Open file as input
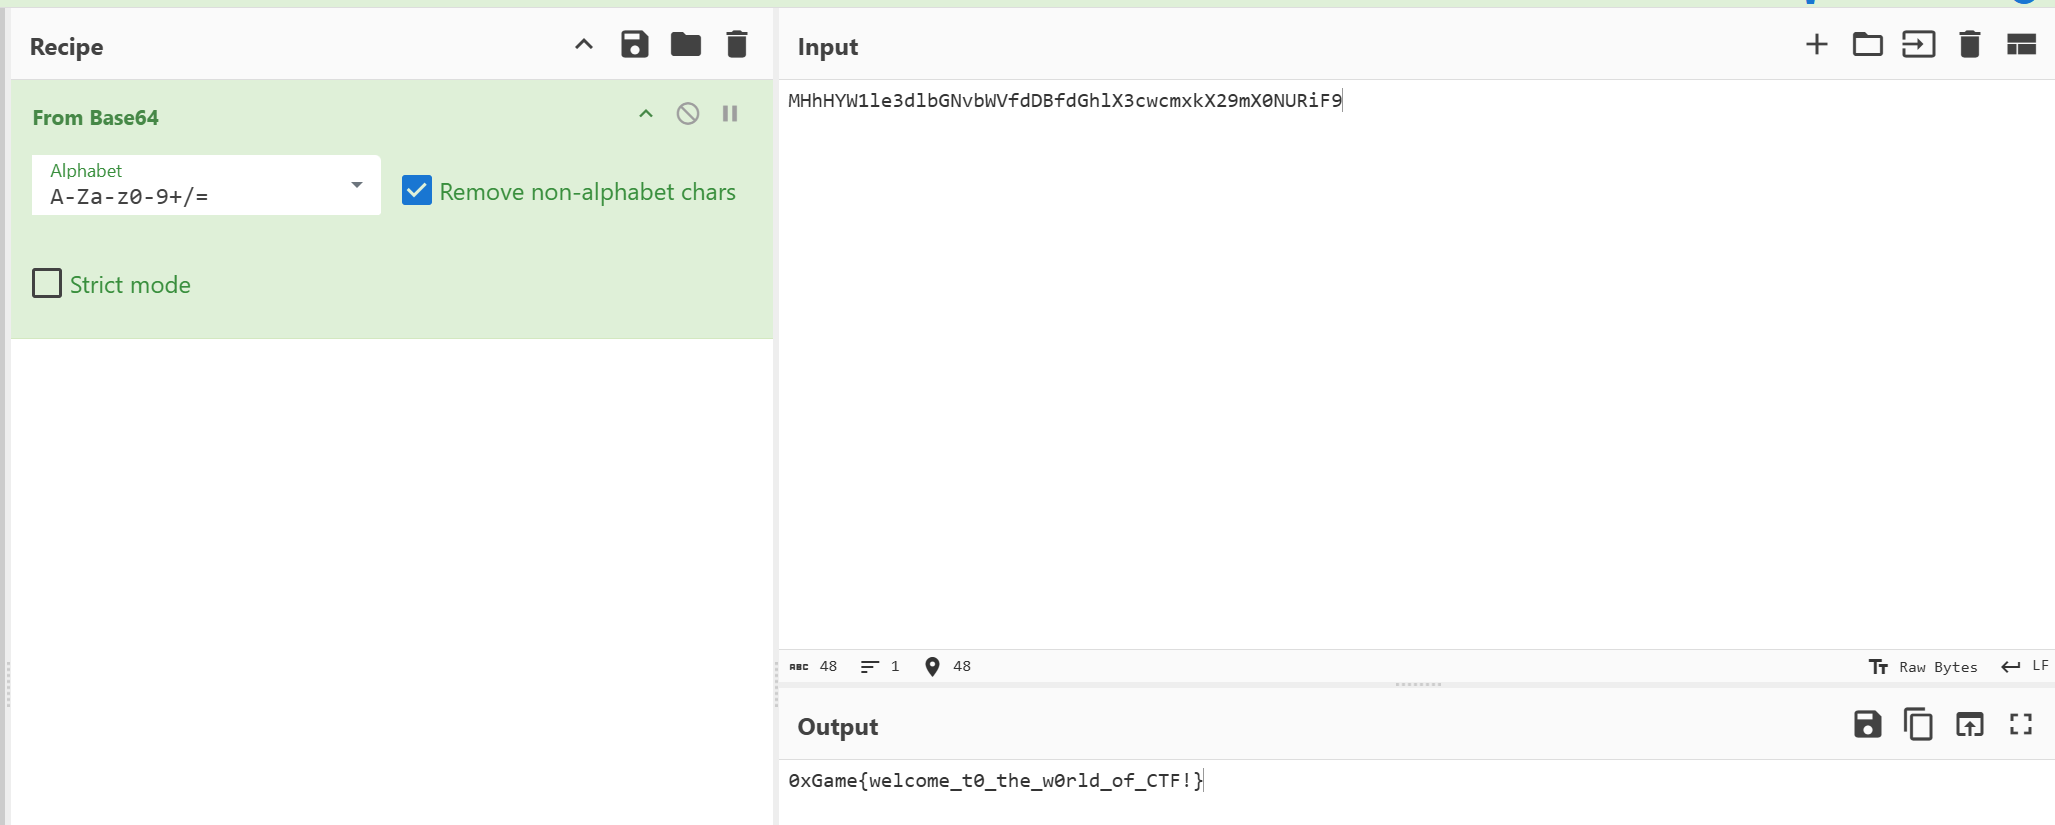 pos(1919,45)
